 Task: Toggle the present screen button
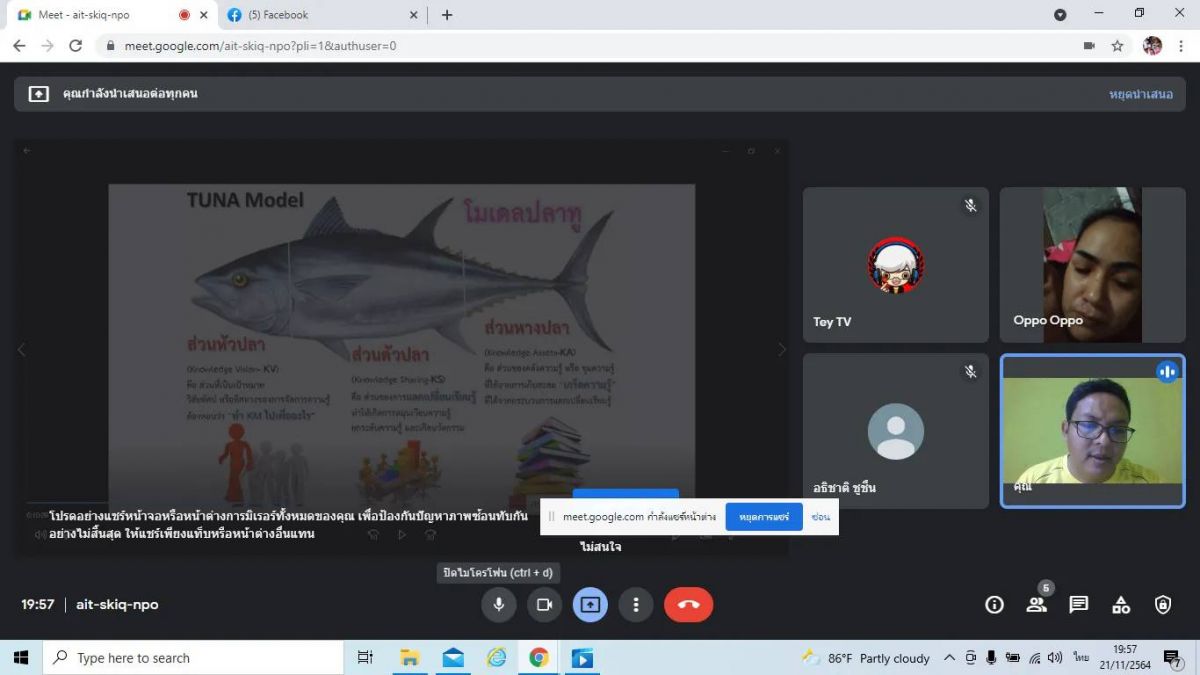(x=590, y=605)
